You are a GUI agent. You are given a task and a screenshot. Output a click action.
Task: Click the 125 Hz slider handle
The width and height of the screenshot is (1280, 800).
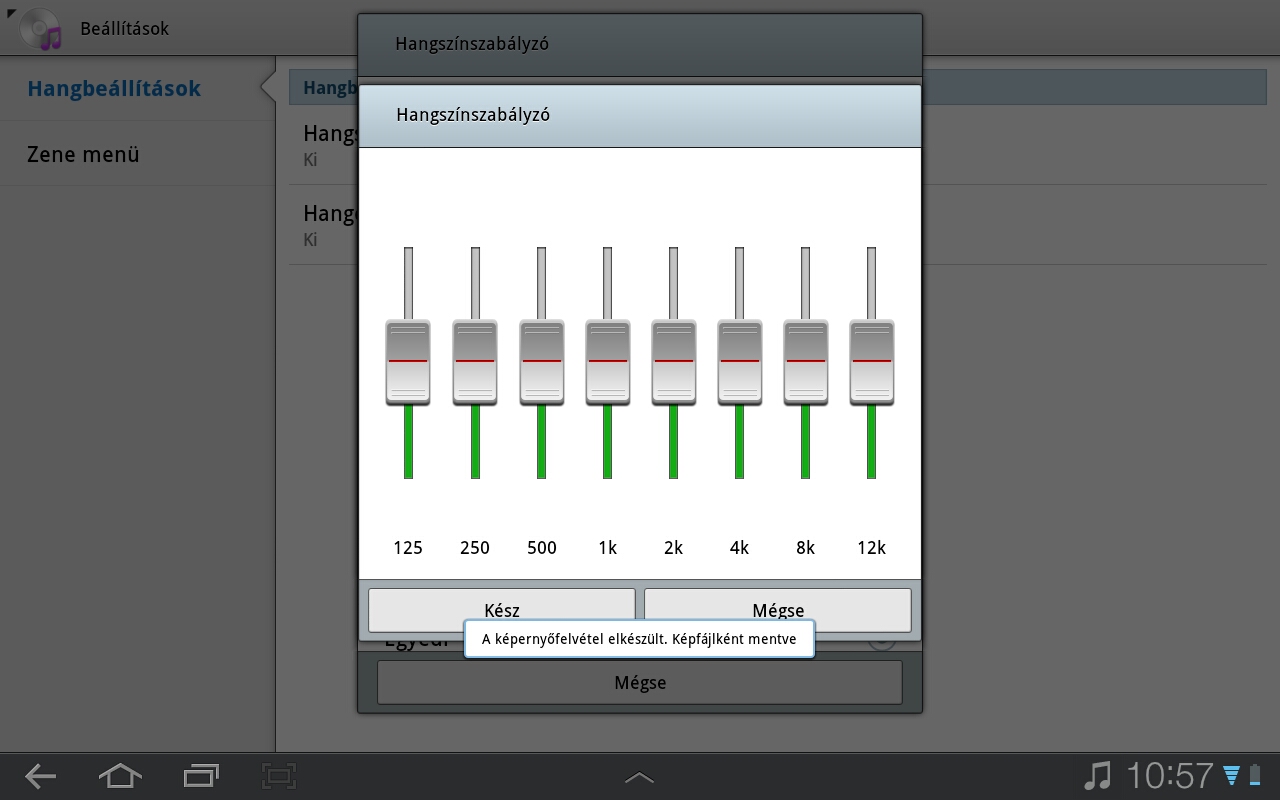[x=408, y=362]
